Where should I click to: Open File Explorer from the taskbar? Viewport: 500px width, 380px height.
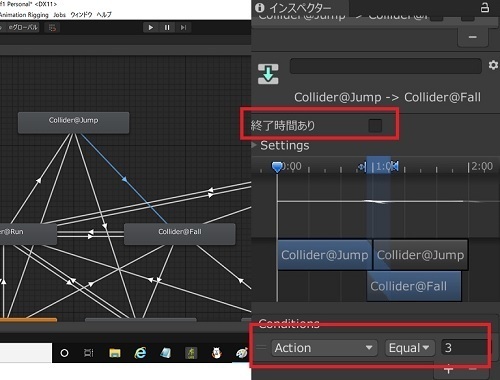tap(115, 353)
